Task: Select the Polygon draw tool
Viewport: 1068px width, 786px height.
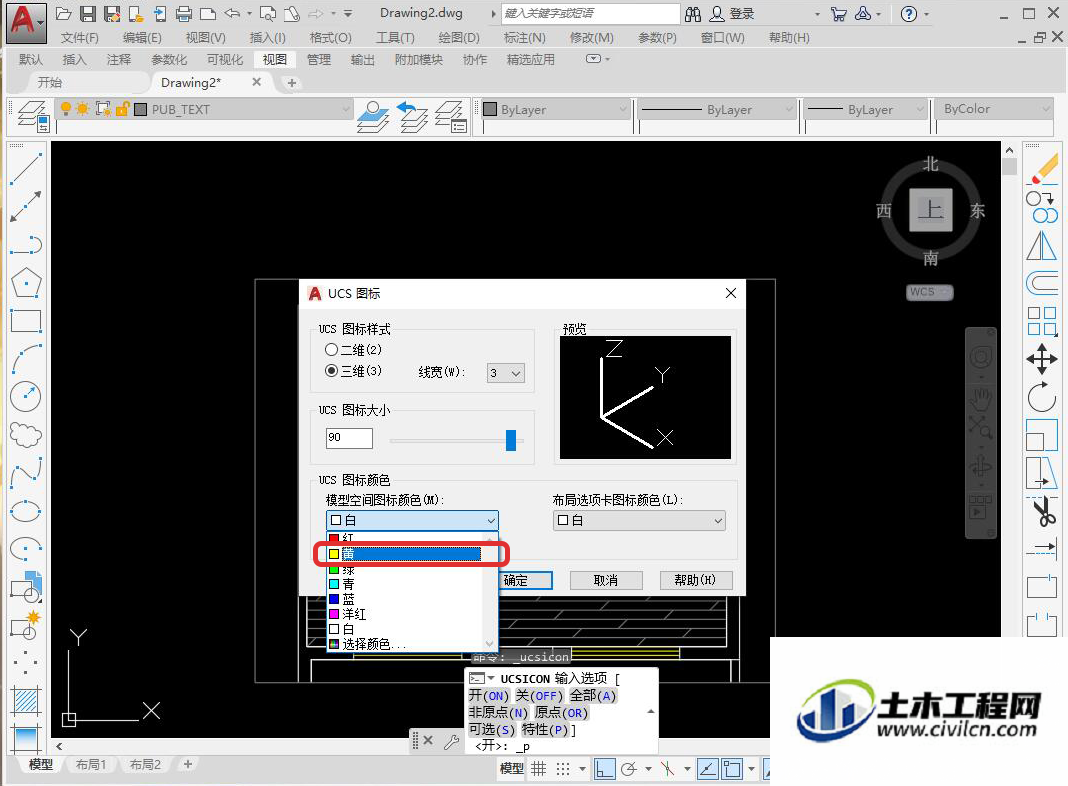Action: [26, 282]
